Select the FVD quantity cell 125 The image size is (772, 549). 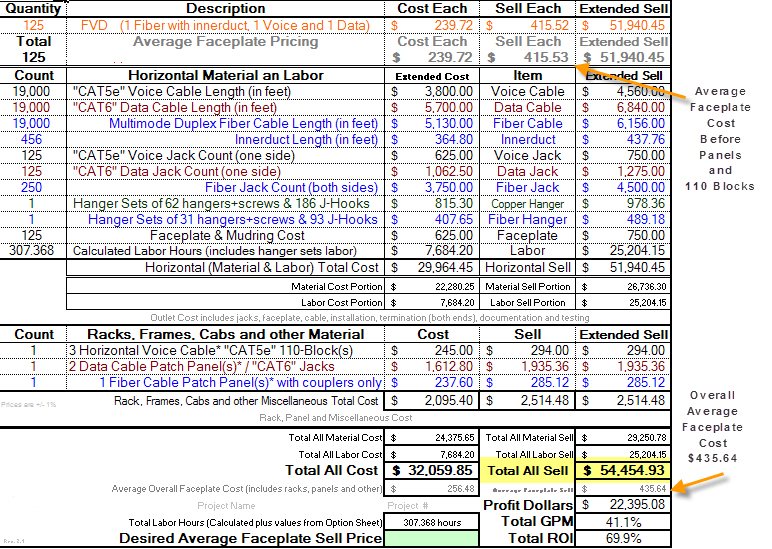(33, 25)
